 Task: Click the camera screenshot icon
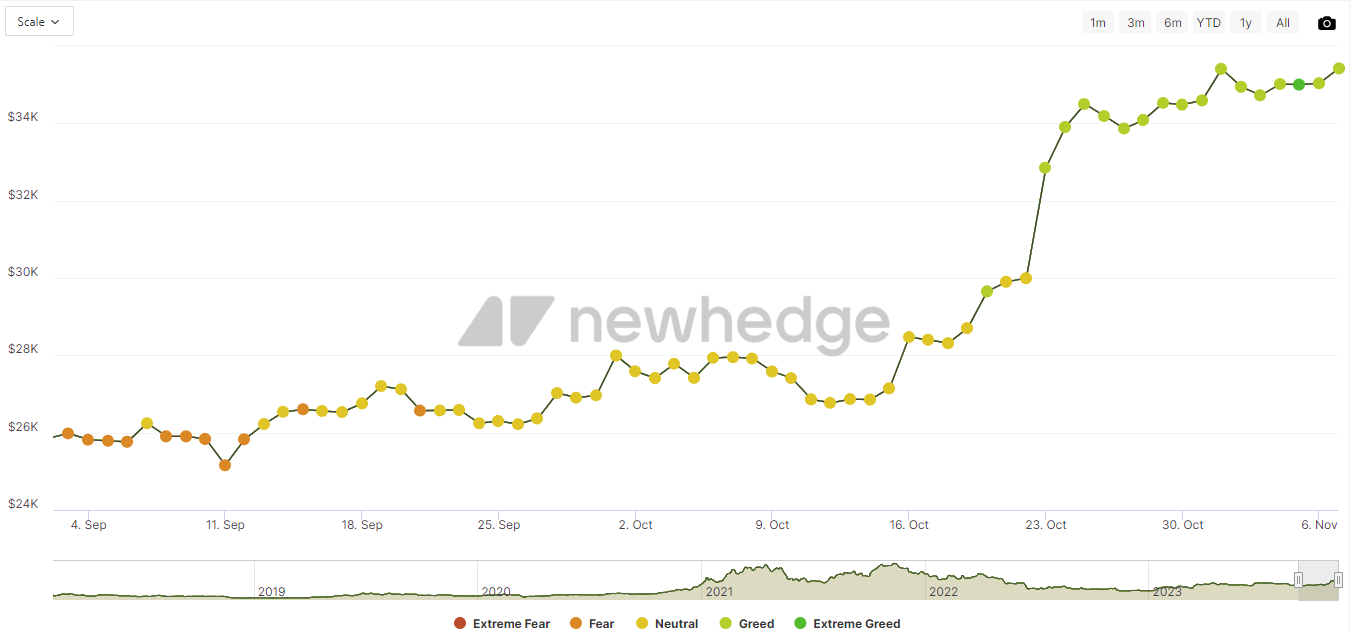[x=1326, y=23]
